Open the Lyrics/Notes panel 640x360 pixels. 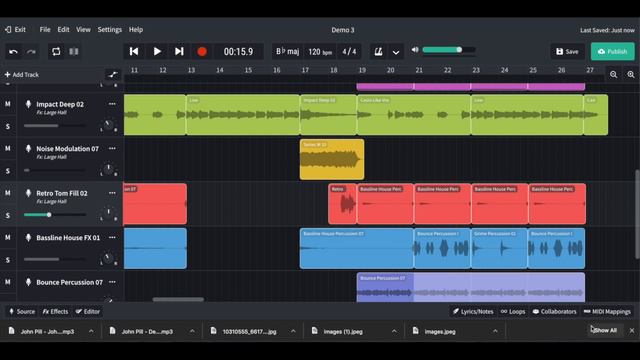[x=473, y=311]
